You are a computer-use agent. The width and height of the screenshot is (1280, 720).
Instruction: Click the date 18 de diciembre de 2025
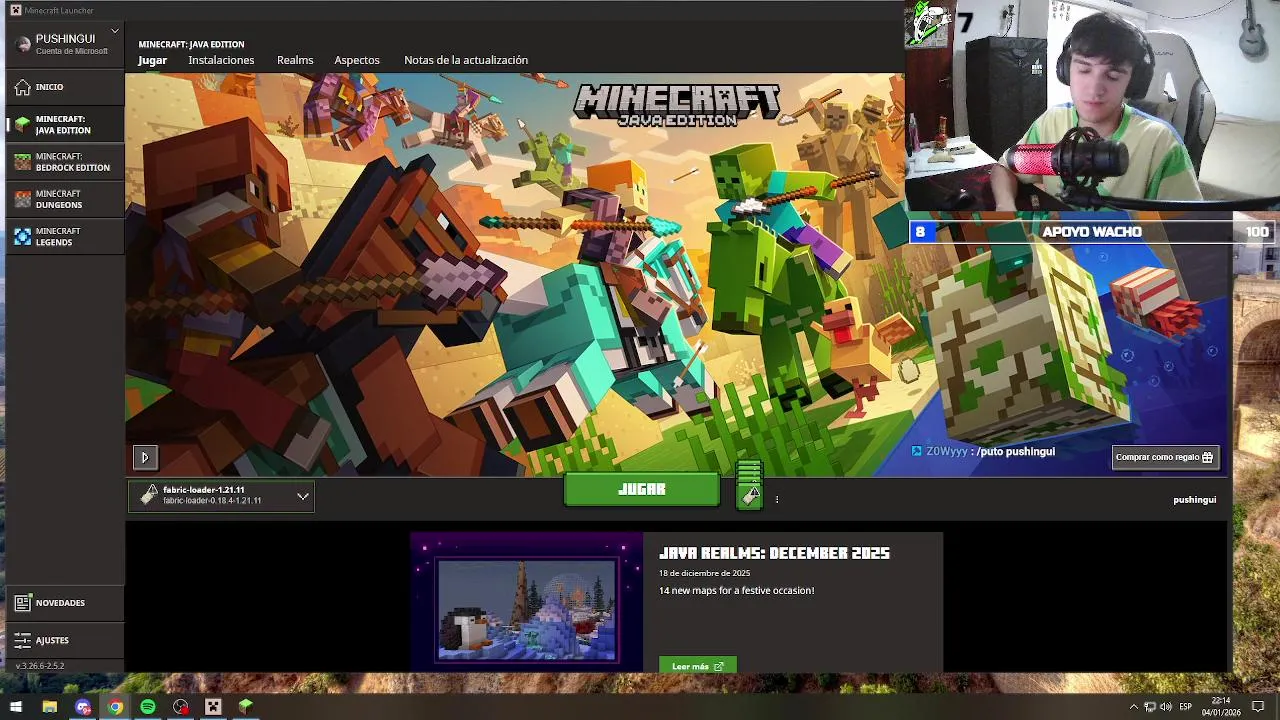(704, 573)
